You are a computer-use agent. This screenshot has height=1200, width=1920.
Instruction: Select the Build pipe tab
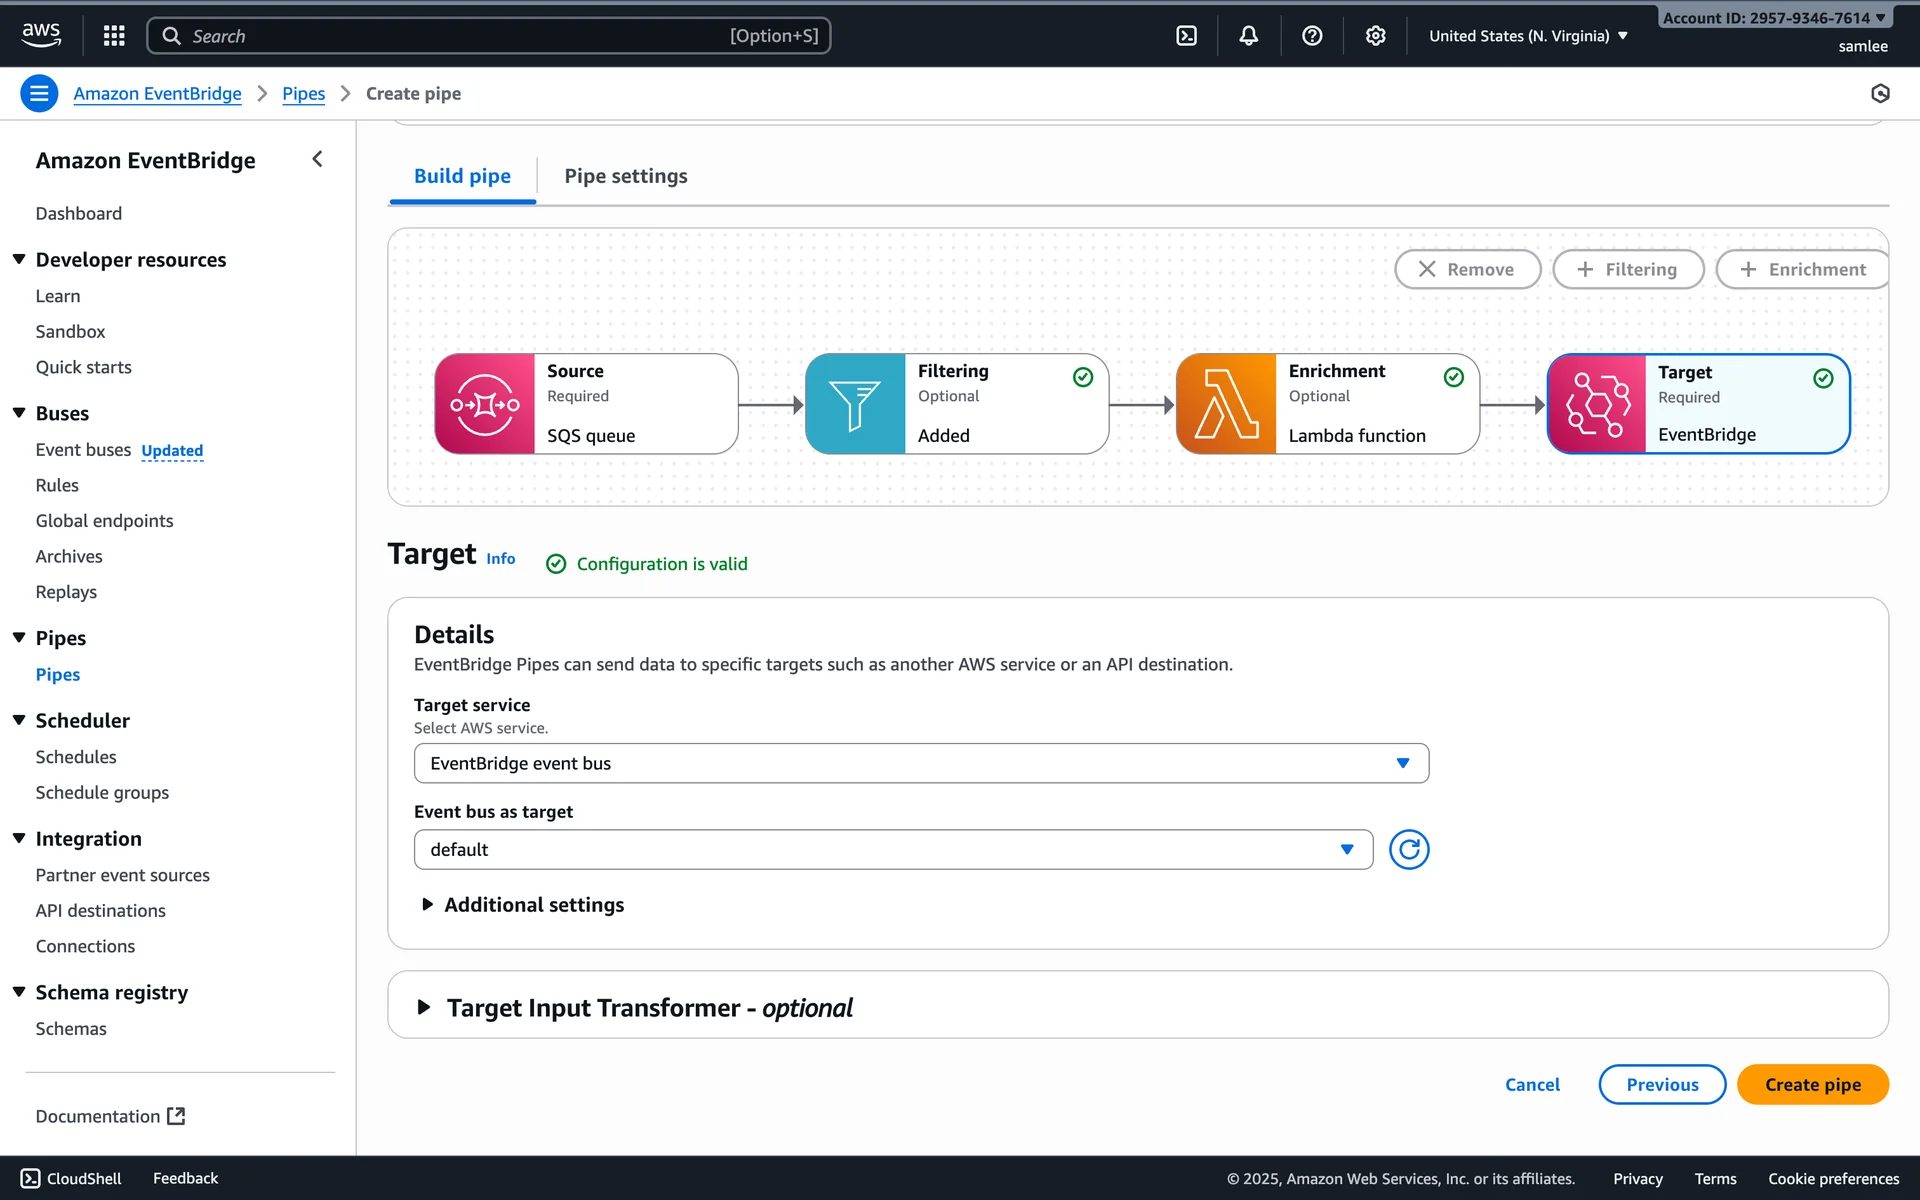pyautogui.click(x=462, y=176)
